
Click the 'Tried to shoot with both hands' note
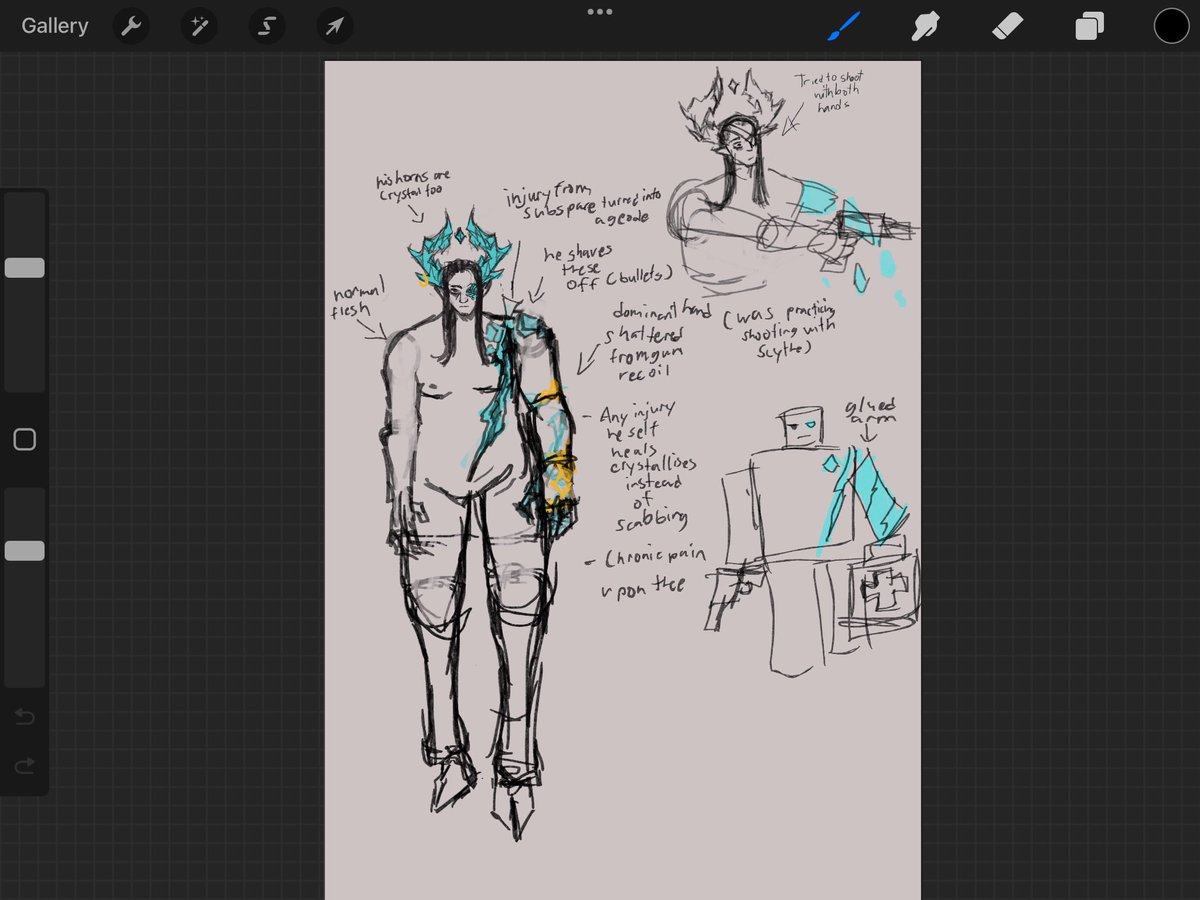click(x=829, y=91)
